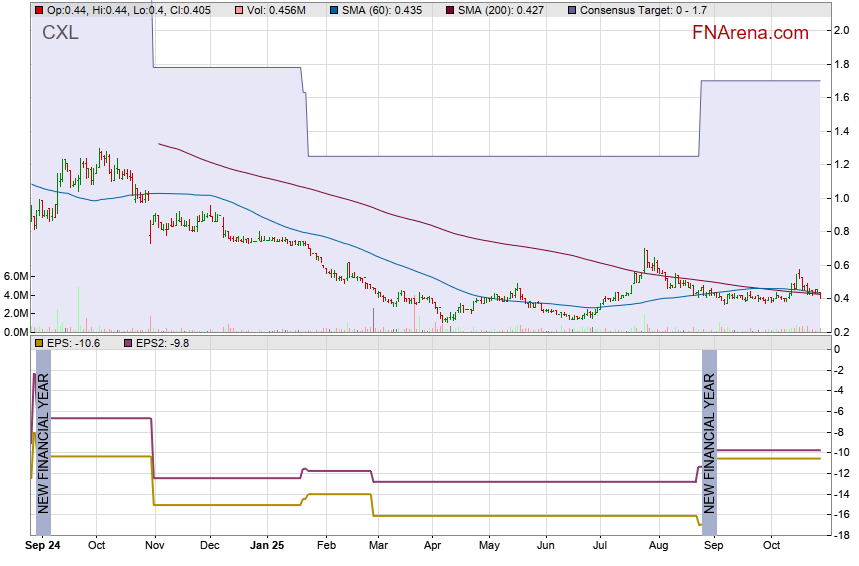
Task: Open the FNArena.com link
Action: [x=749, y=33]
